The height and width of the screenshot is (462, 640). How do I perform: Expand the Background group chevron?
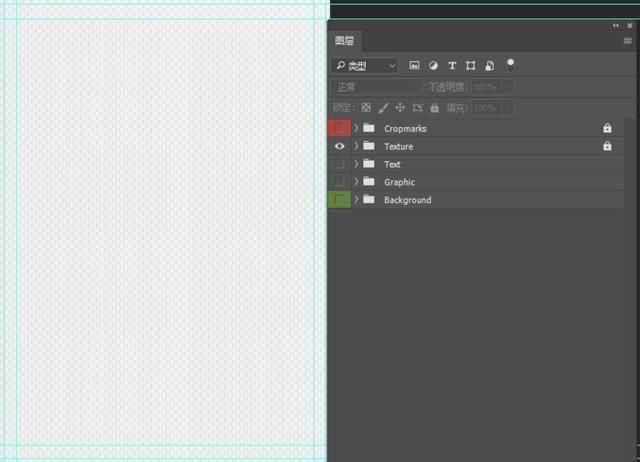pos(356,199)
